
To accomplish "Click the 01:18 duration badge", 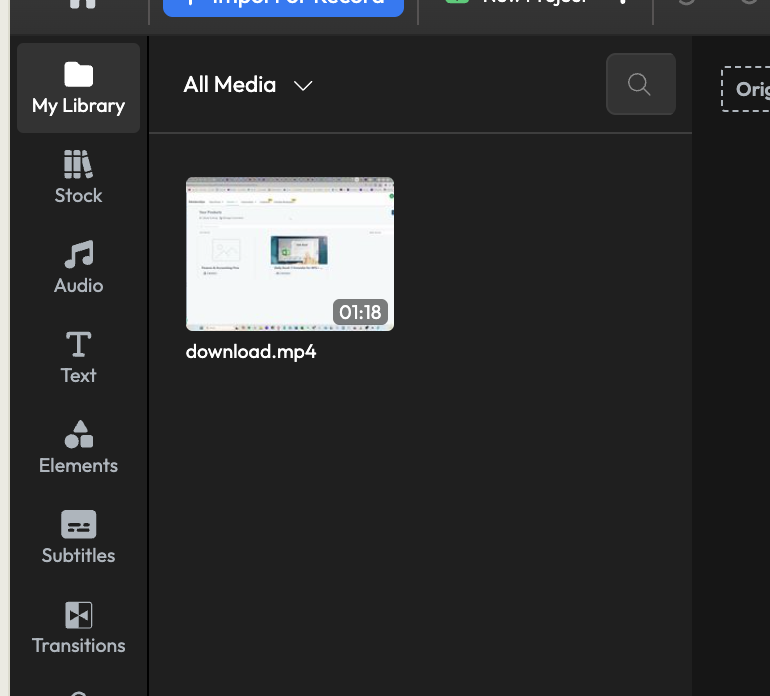I will coord(361,312).
